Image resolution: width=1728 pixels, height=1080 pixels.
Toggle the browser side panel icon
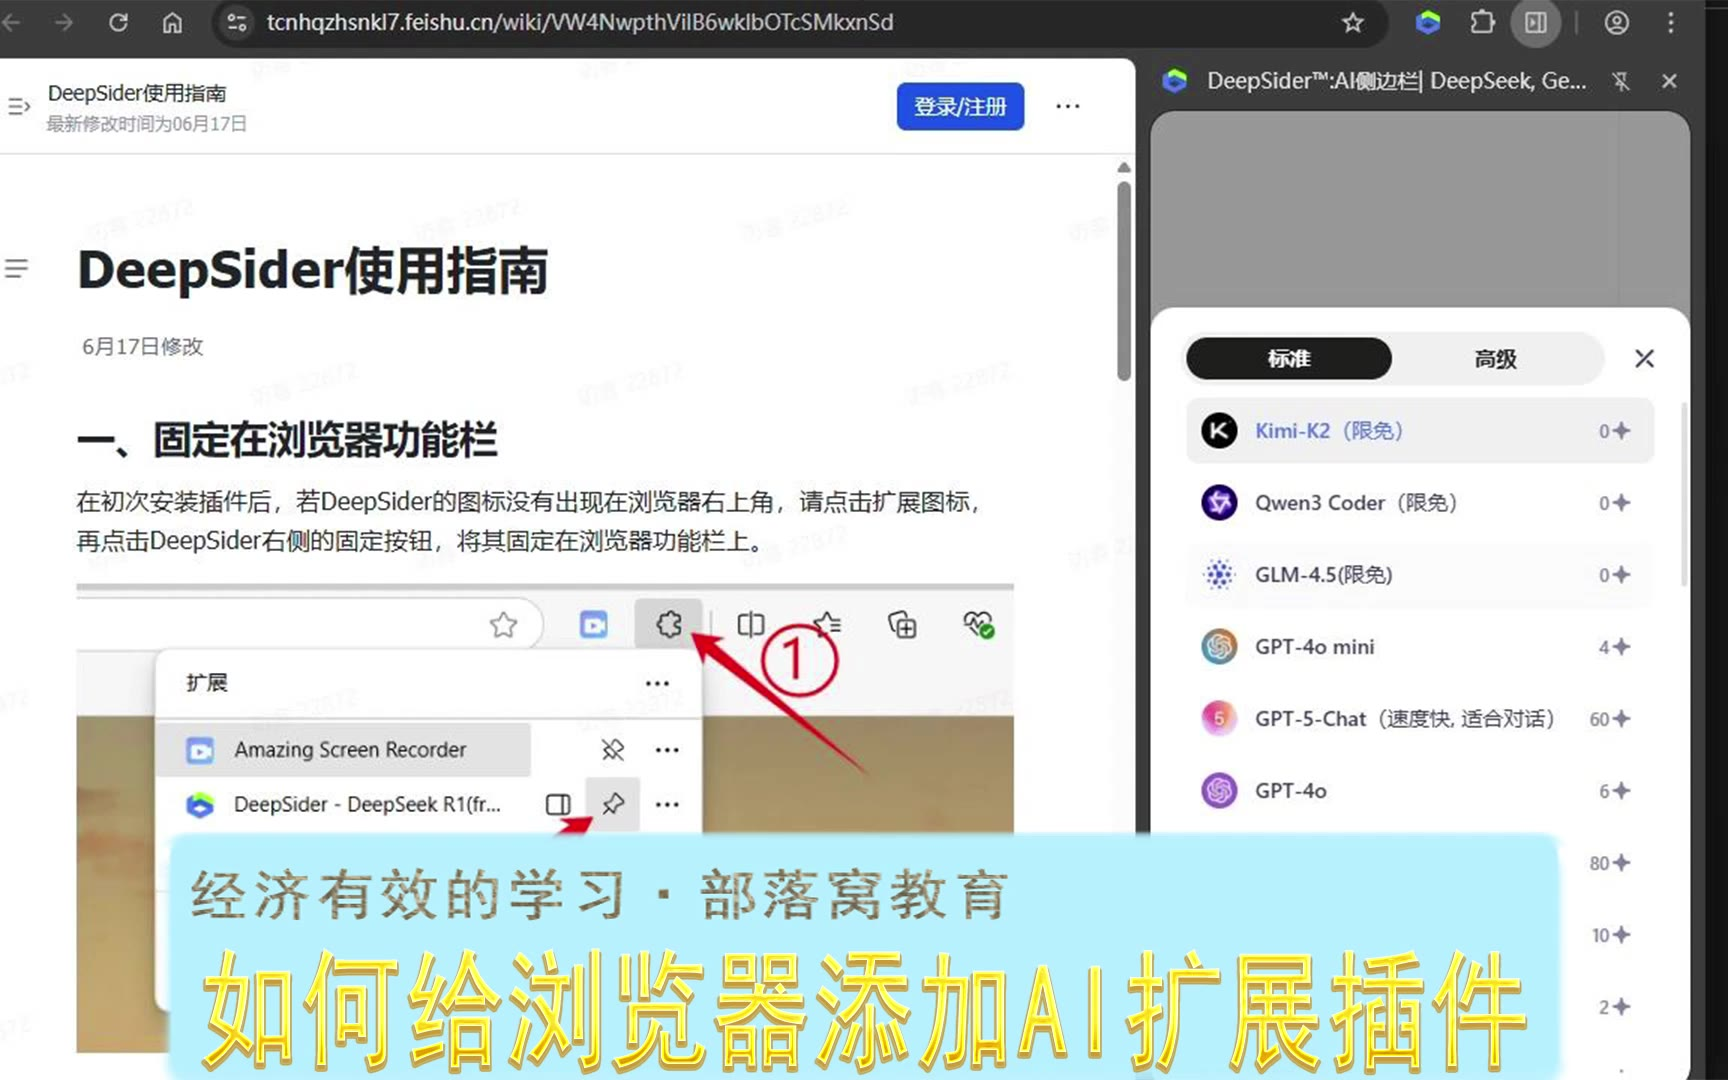[1536, 23]
